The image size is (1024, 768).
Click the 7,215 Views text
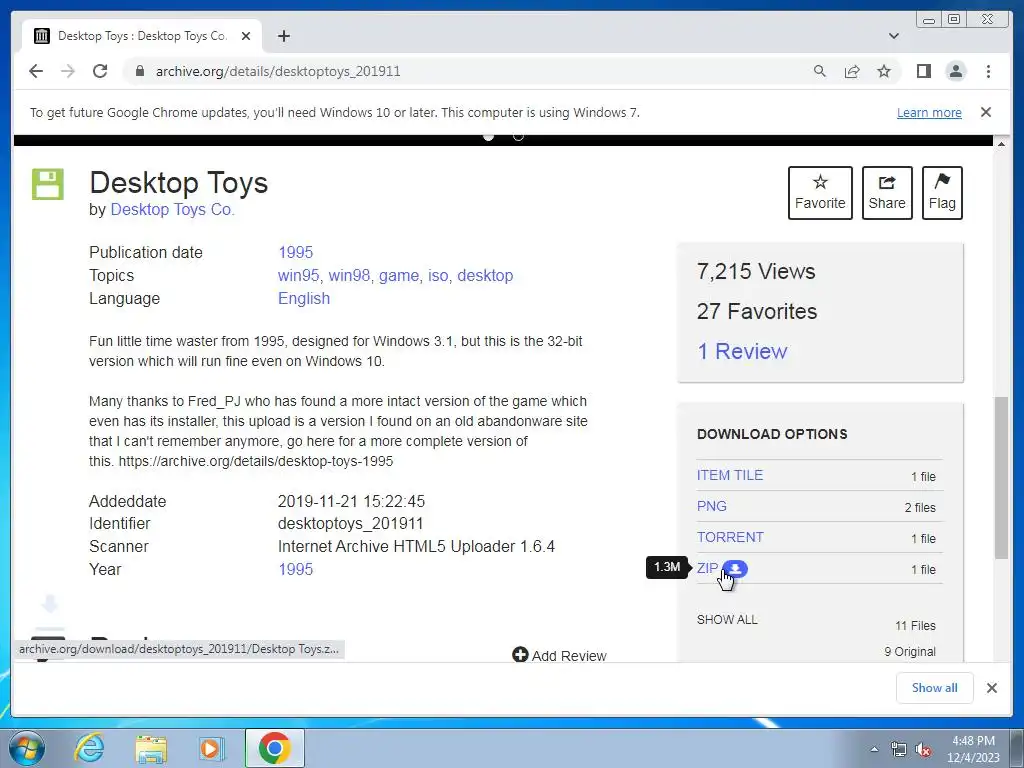tap(756, 271)
